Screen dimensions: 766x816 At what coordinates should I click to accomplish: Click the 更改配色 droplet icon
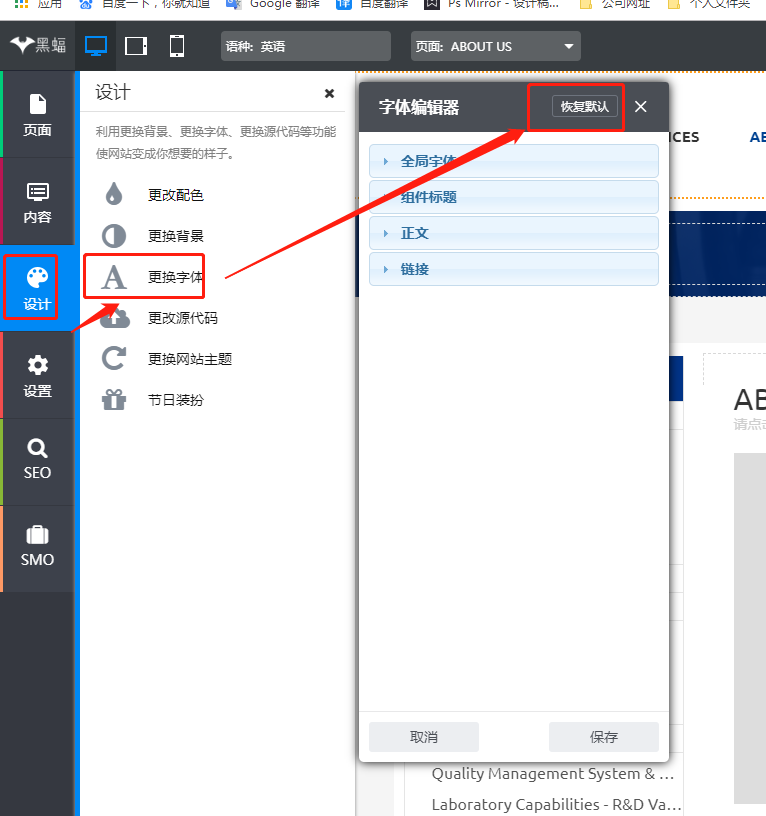114,195
